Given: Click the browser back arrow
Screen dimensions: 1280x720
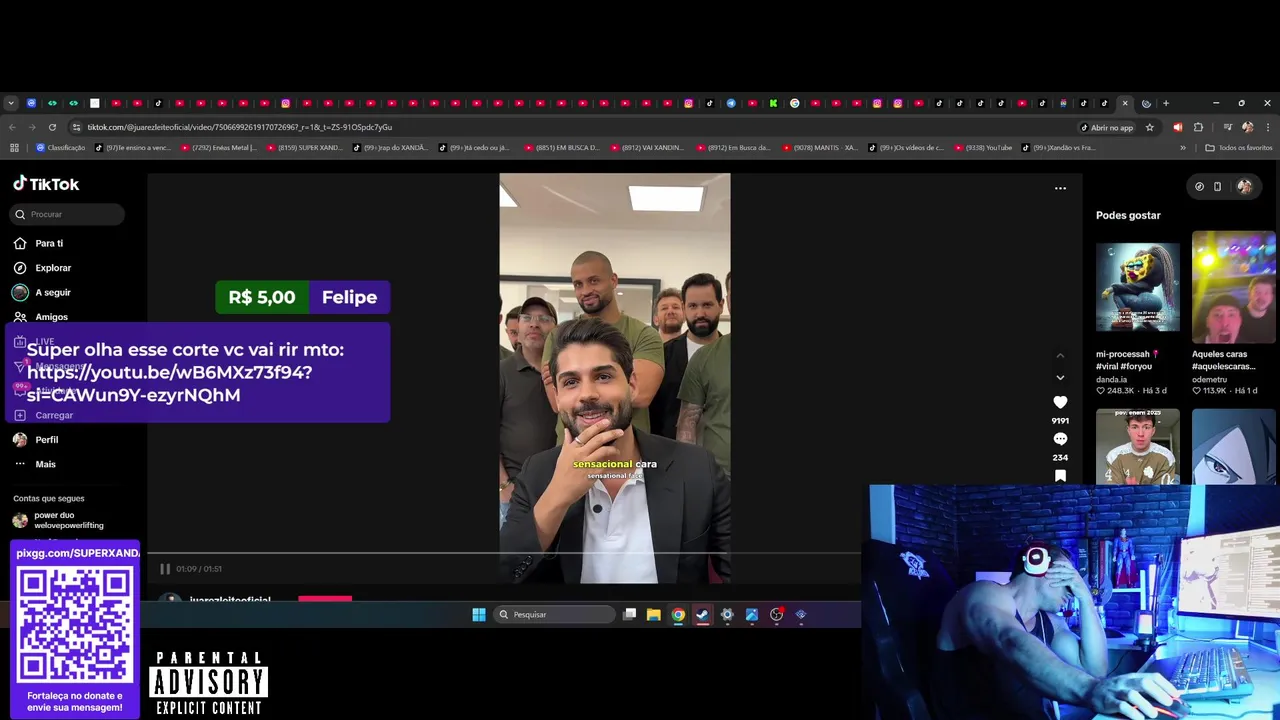Looking at the screenshot, I should point(12,127).
